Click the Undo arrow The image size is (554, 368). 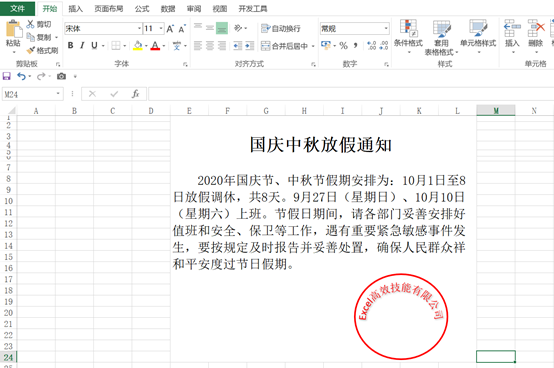[x=21, y=76]
